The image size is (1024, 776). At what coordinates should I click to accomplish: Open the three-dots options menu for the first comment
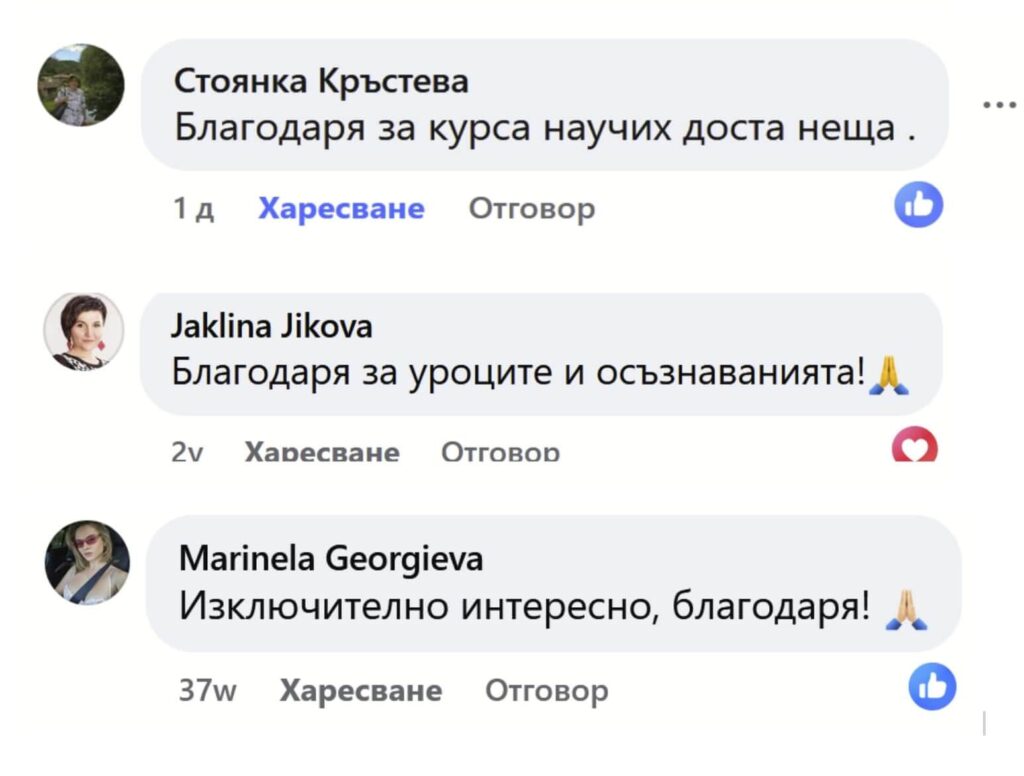[999, 103]
